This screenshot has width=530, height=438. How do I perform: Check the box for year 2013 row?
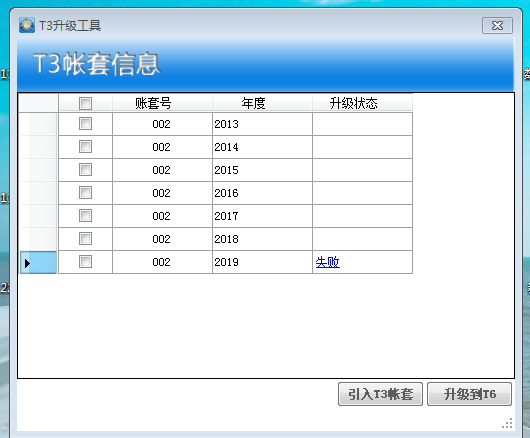click(x=85, y=124)
